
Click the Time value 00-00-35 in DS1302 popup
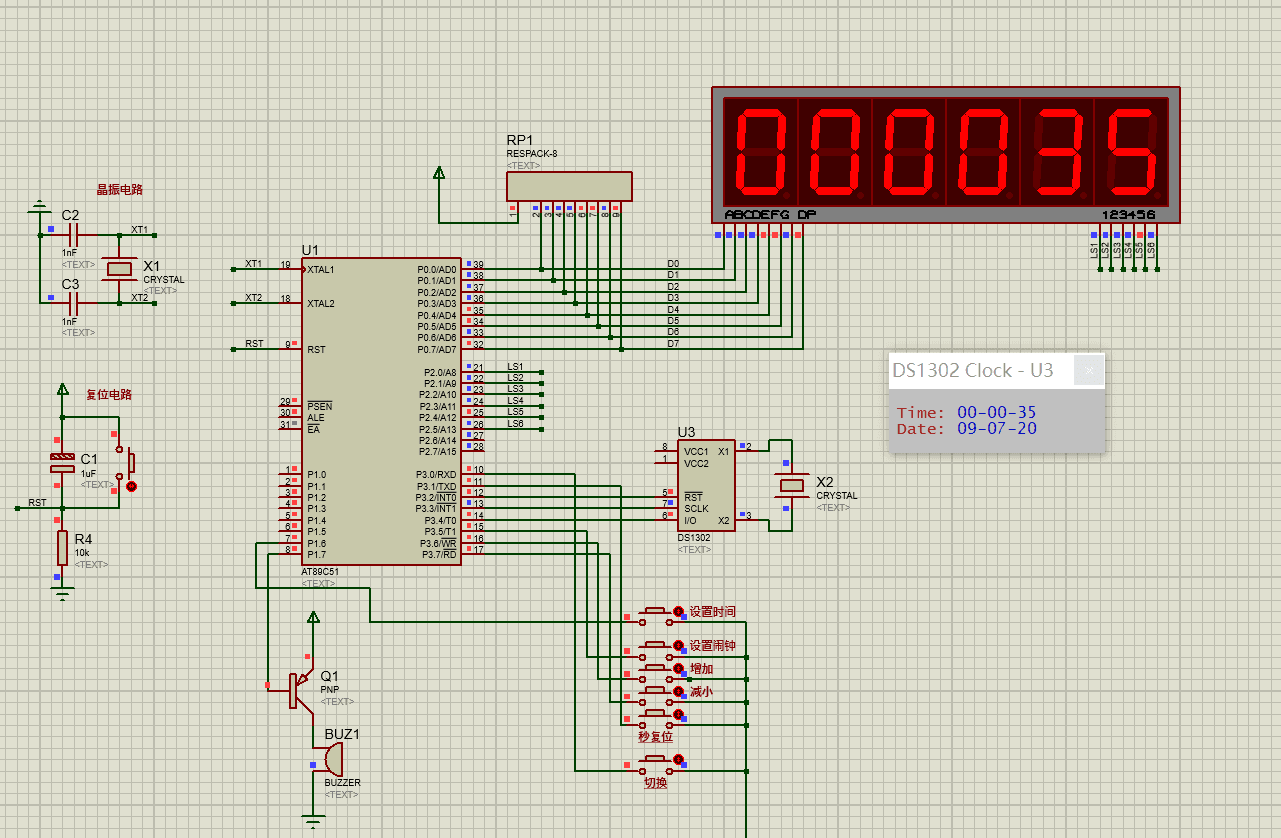[x=997, y=412]
